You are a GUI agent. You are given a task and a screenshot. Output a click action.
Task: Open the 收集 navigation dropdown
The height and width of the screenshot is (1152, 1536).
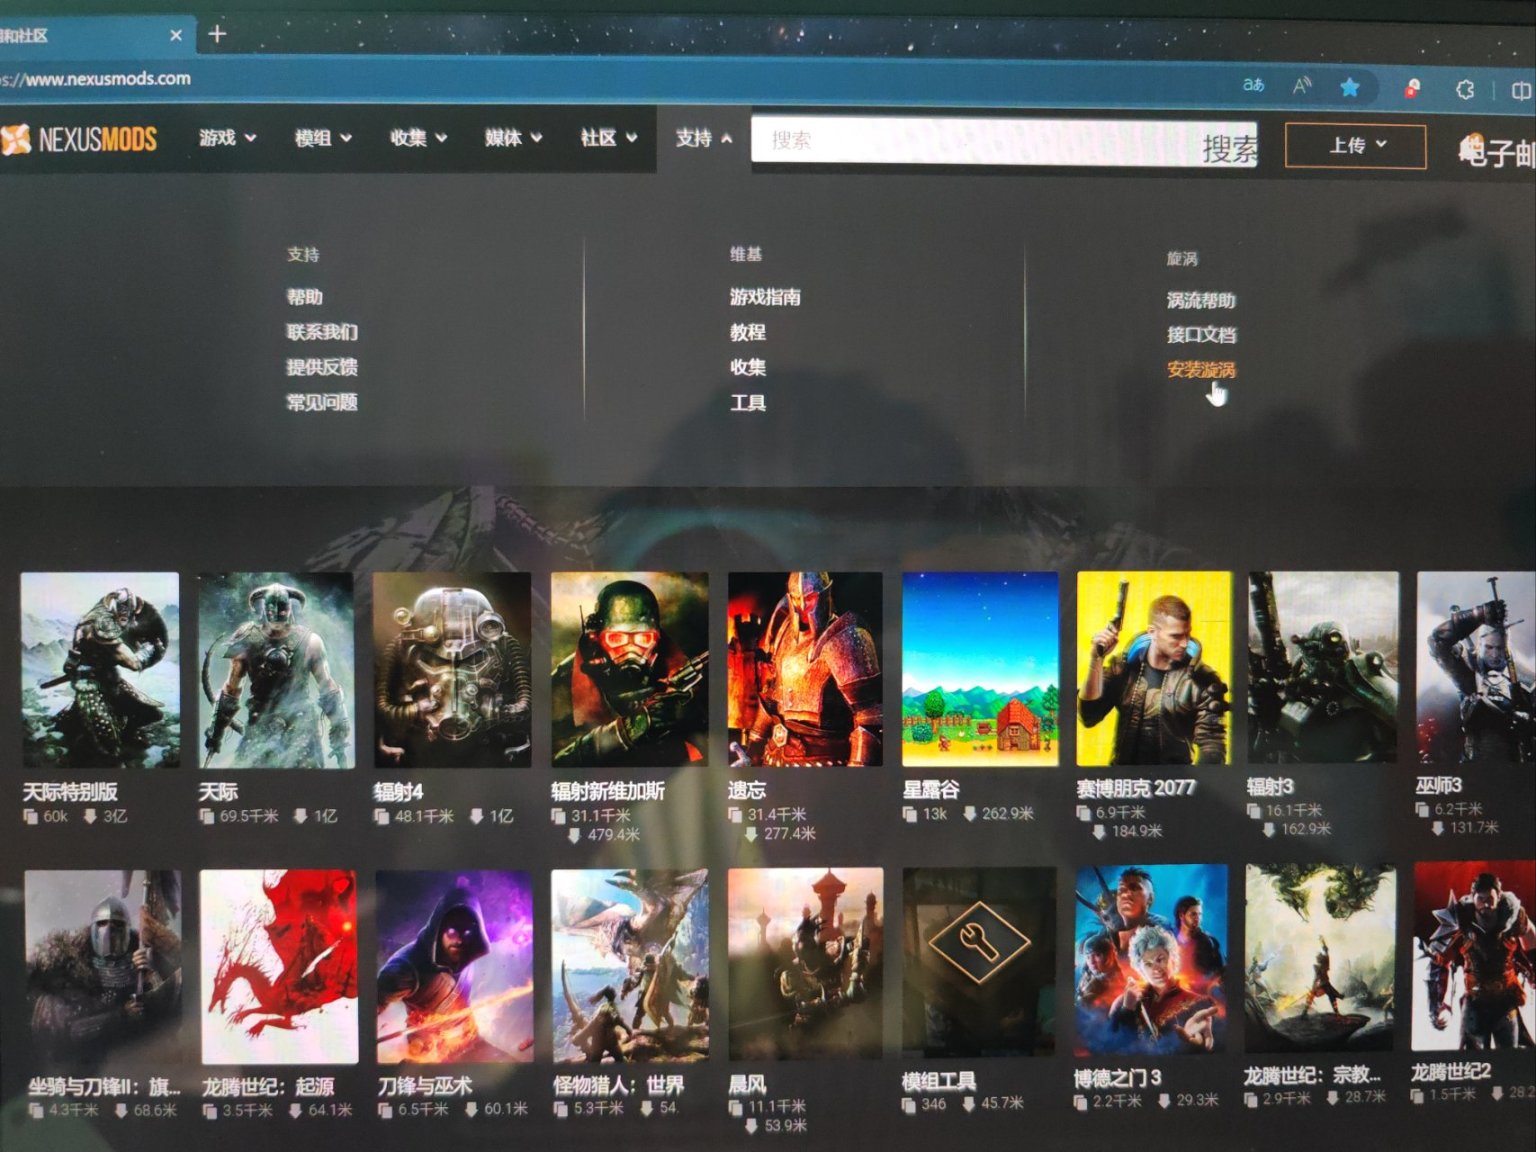(418, 138)
